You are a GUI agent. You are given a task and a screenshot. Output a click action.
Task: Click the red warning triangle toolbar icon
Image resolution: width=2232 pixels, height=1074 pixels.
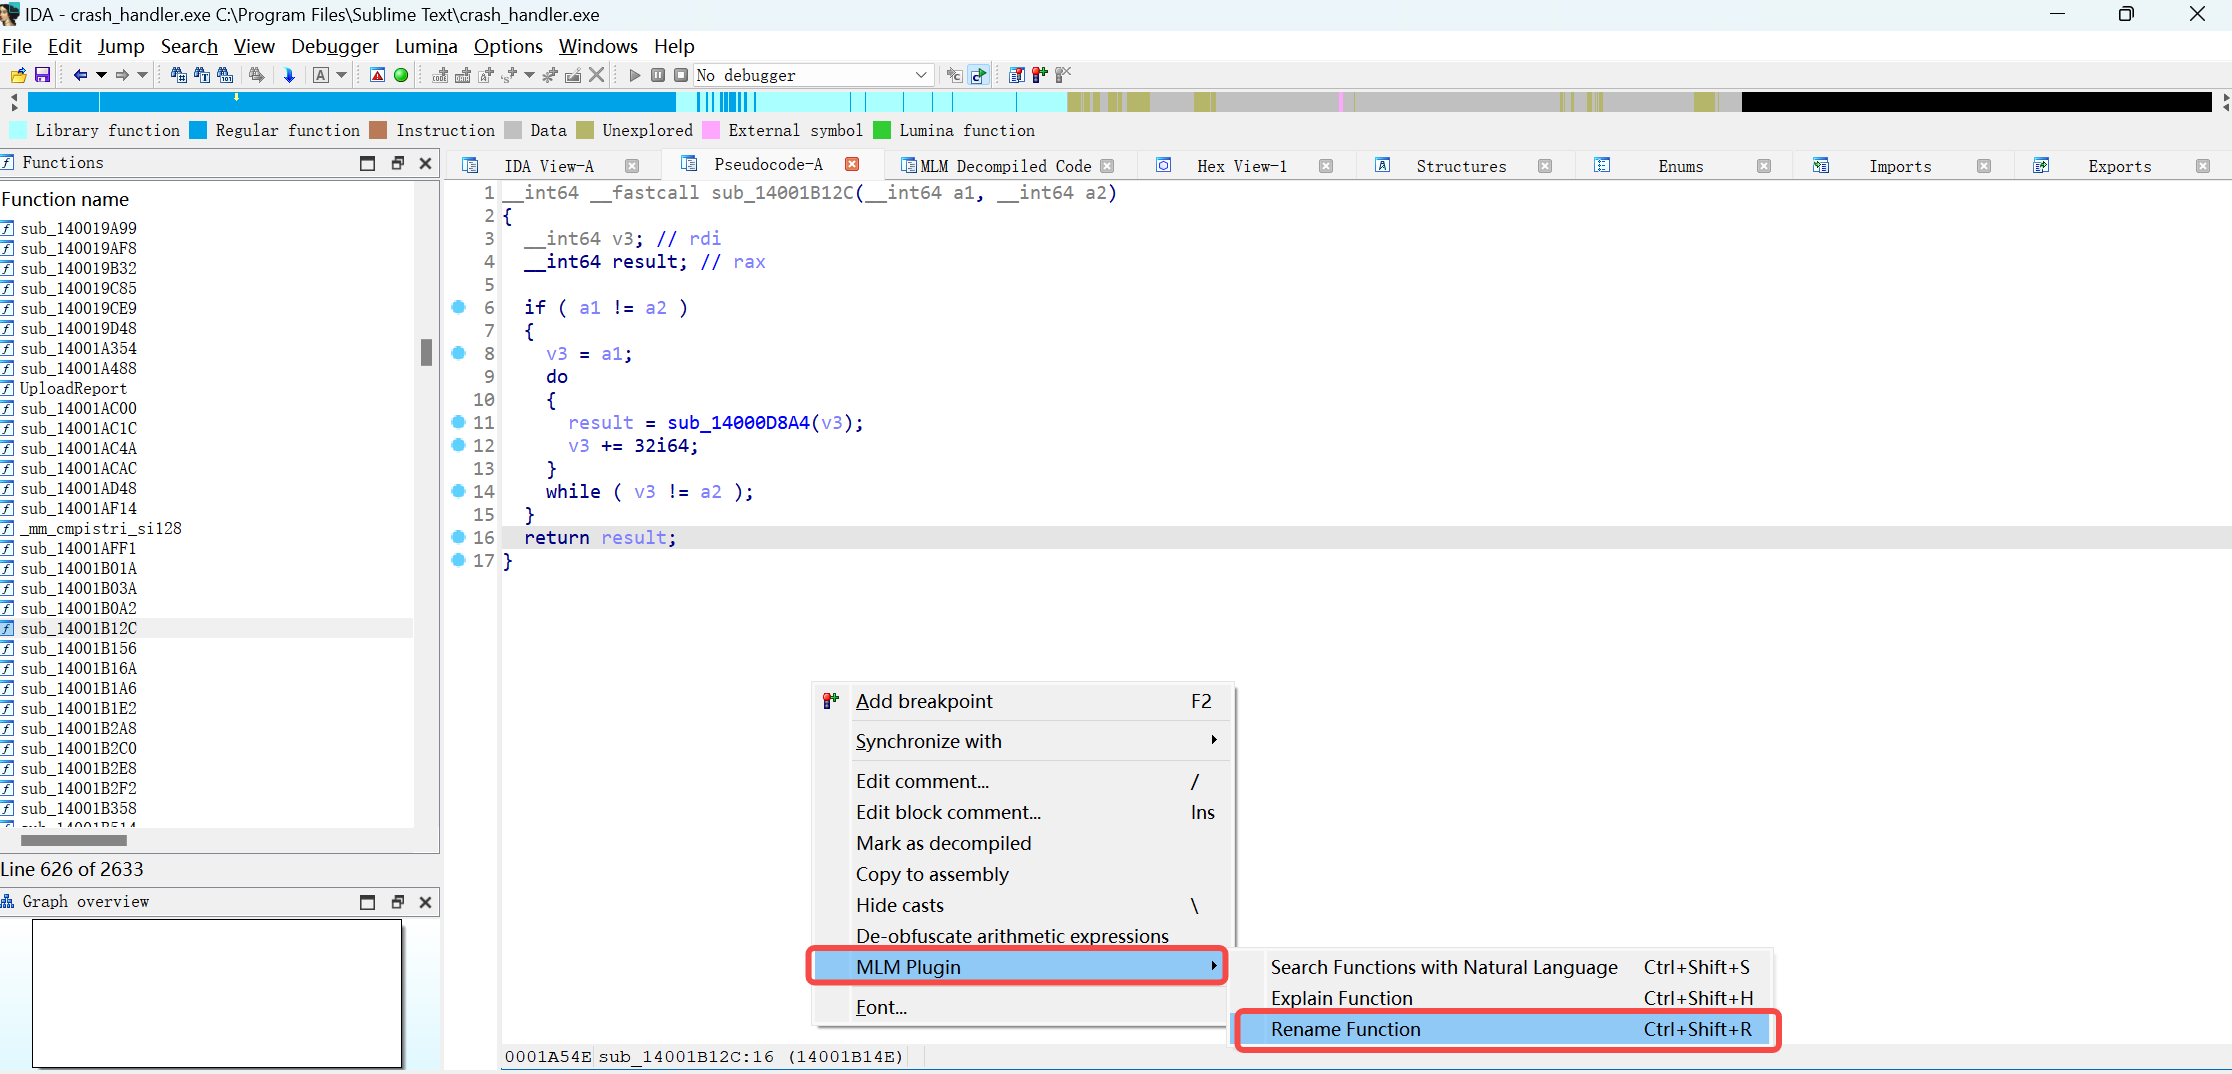[377, 75]
